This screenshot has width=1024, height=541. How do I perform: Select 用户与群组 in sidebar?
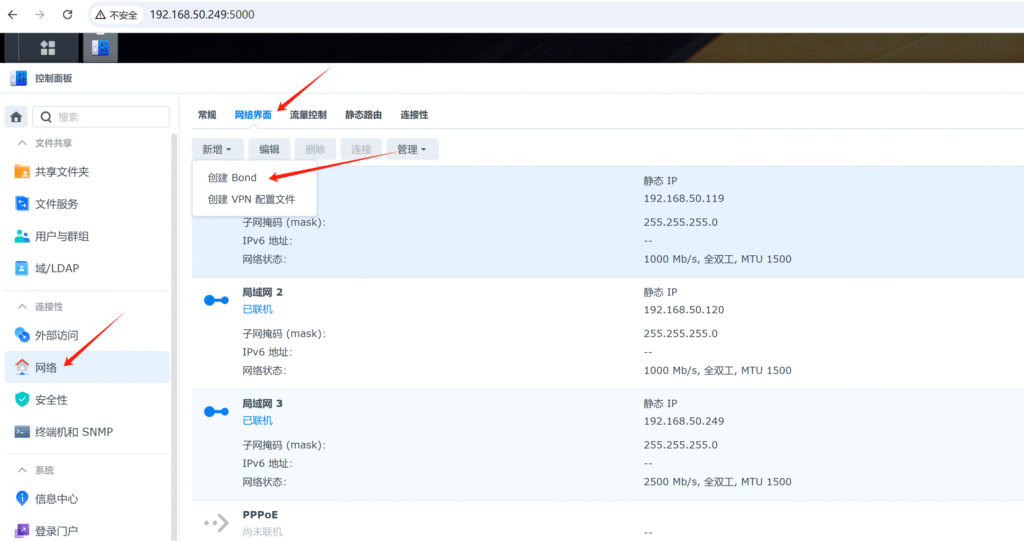coord(62,236)
